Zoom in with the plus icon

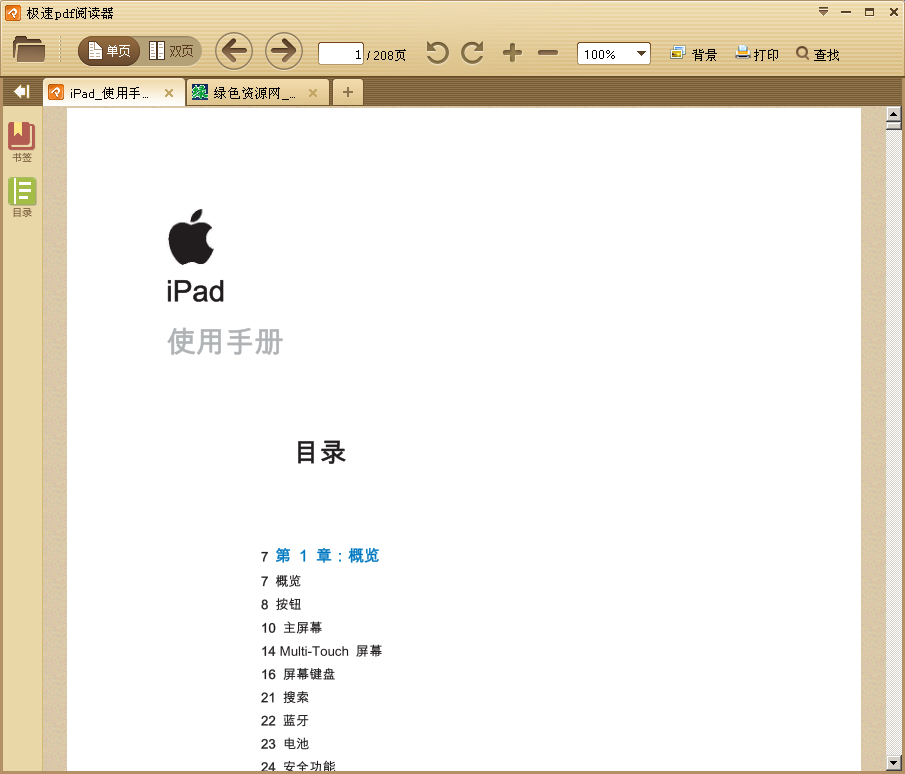512,53
